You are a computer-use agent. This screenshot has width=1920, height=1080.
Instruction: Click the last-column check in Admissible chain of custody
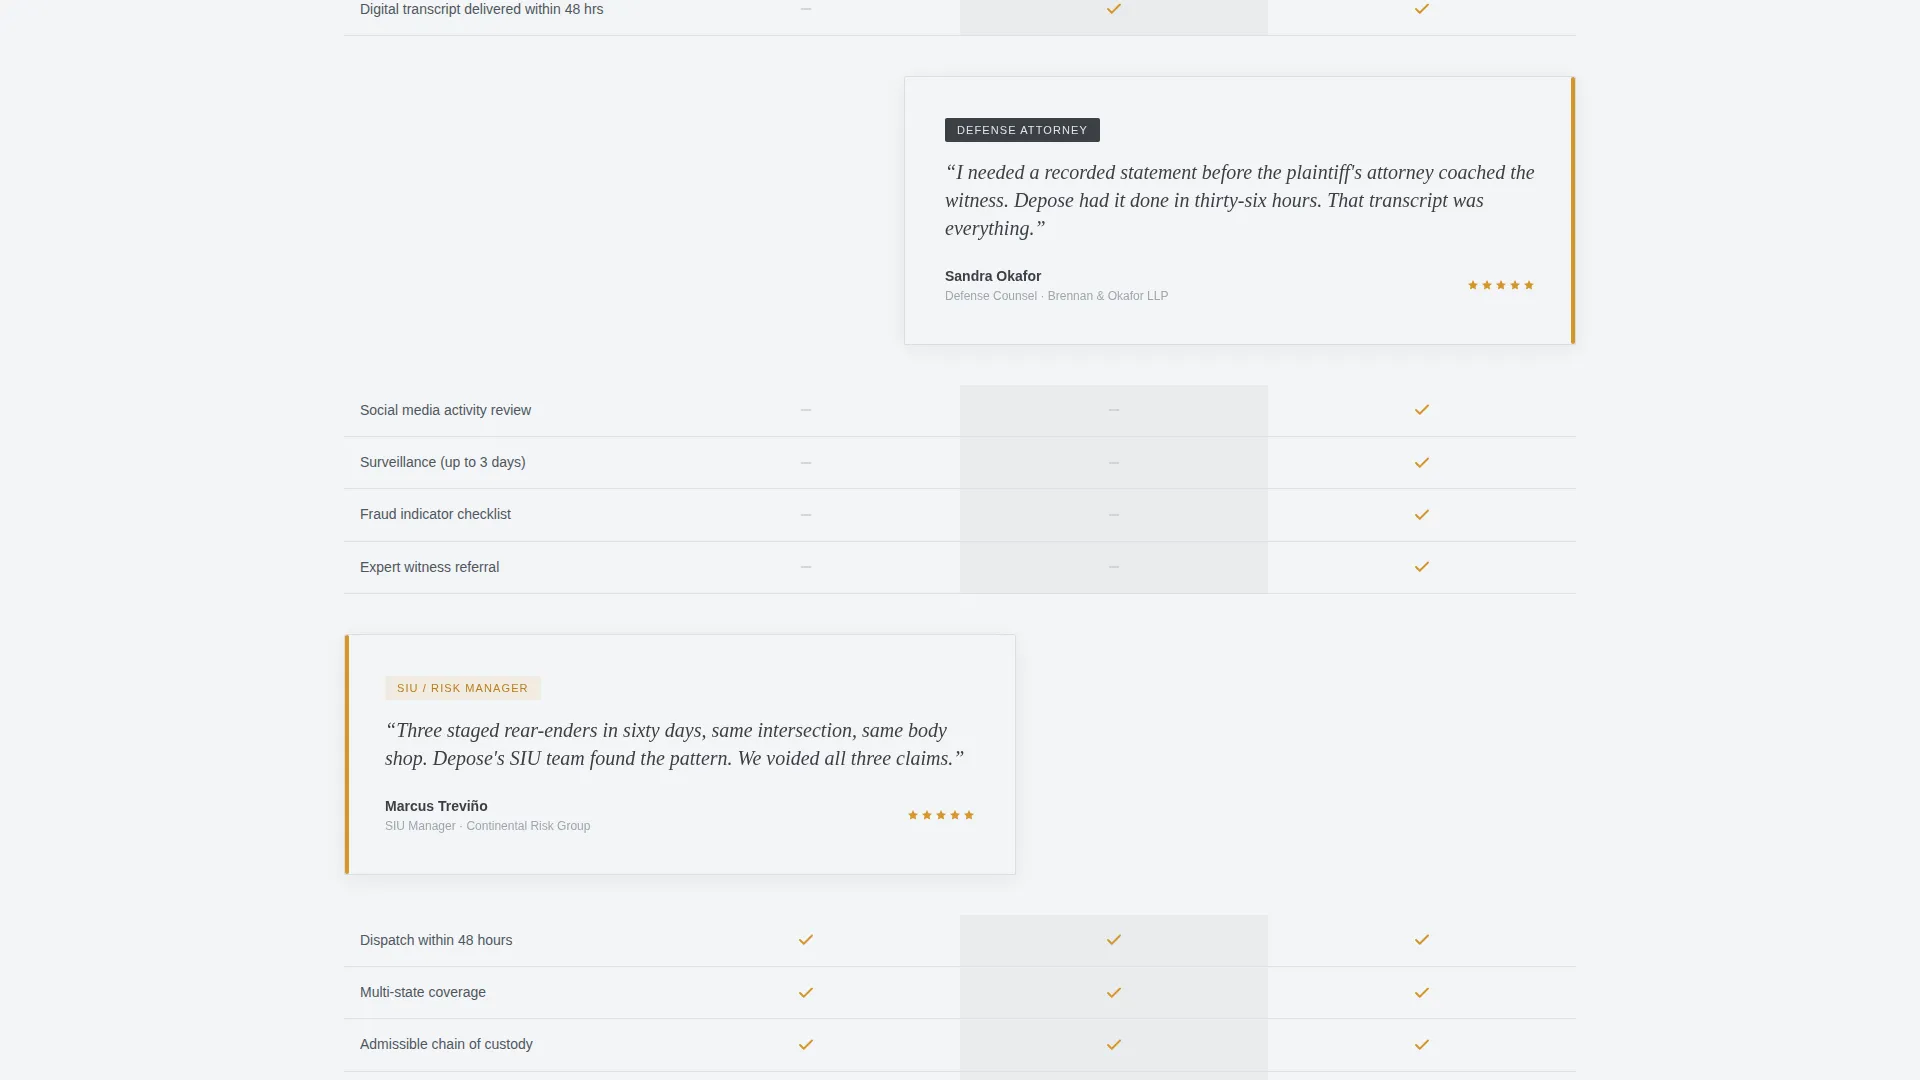(x=1421, y=1045)
